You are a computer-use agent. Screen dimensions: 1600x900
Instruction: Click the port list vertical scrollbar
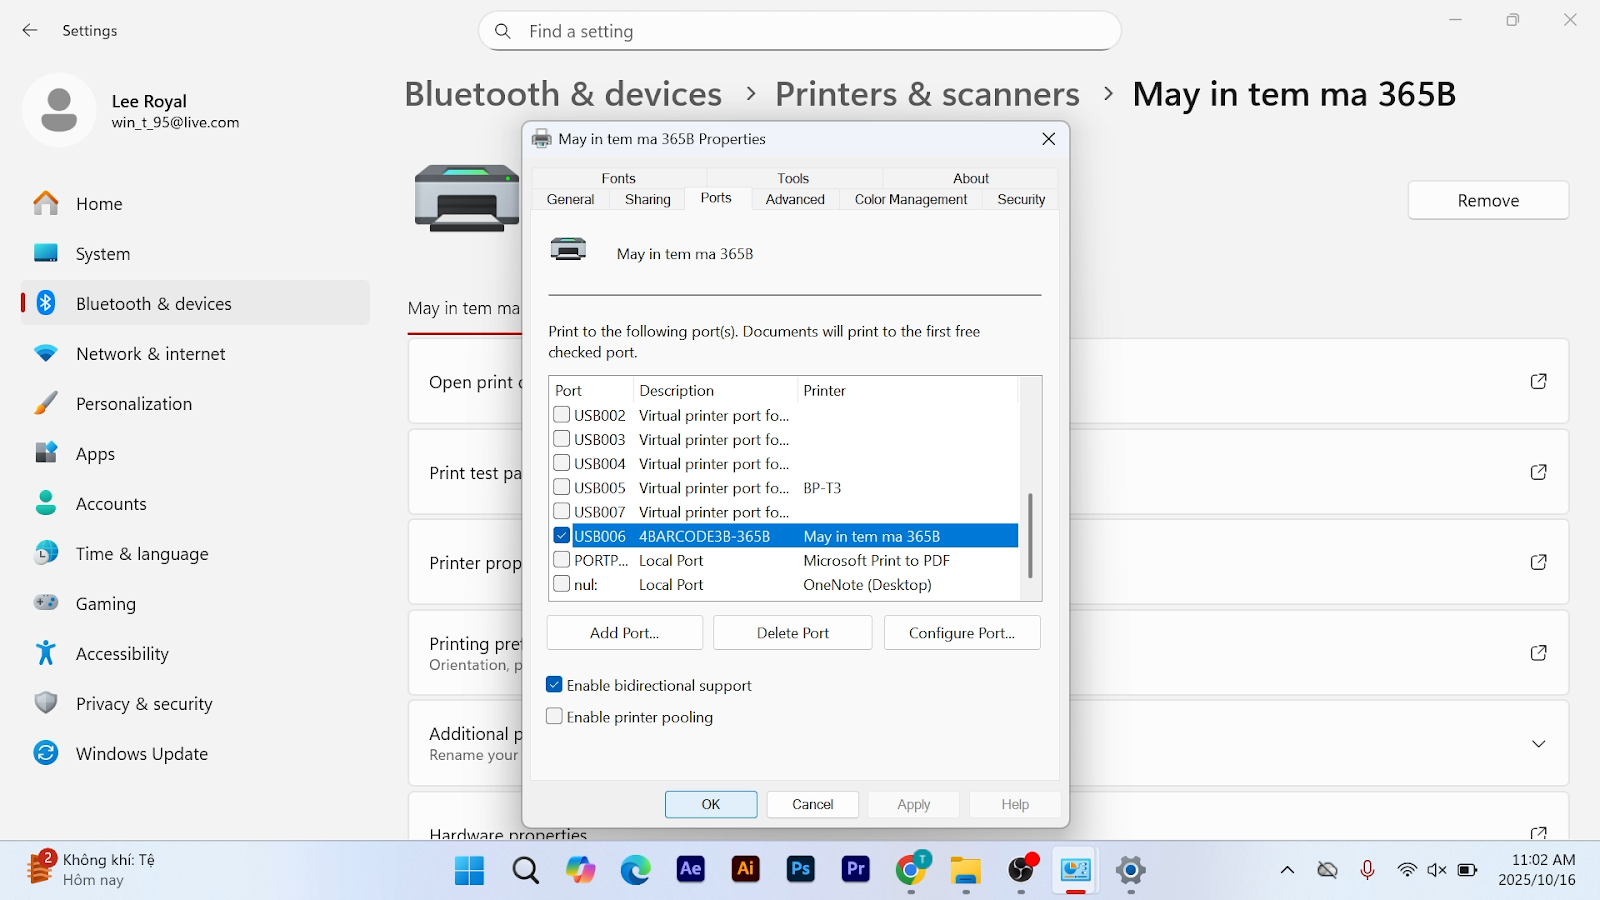coord(1030,535)
